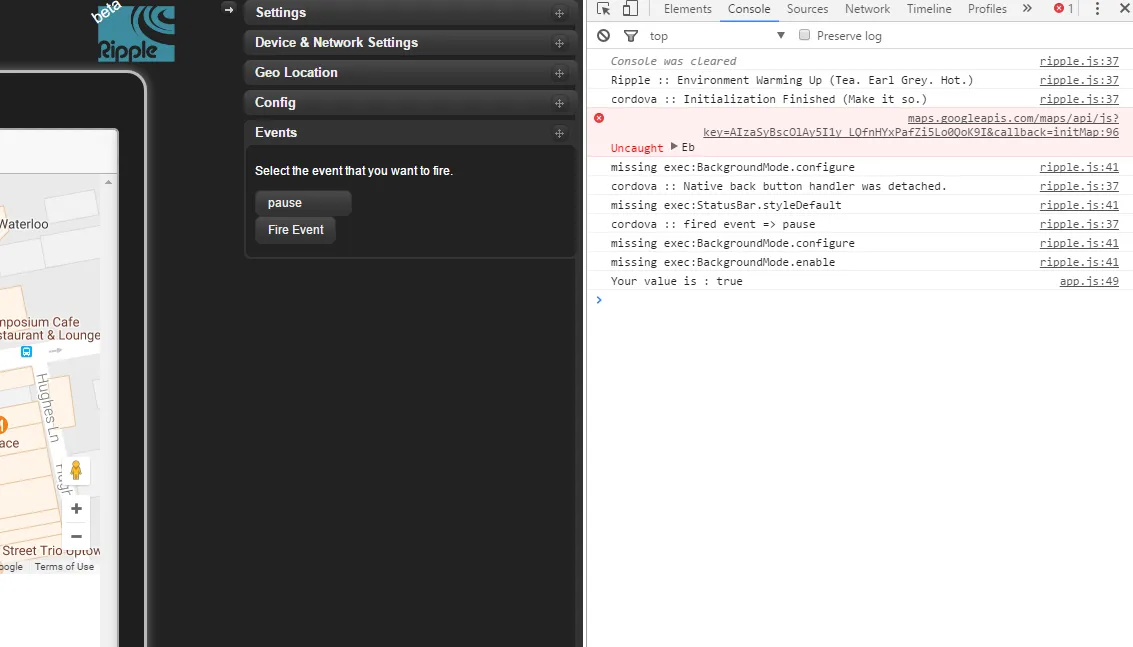1133x647 pixels.
Task: Expand the Settings panel
Action: [410, 12]
